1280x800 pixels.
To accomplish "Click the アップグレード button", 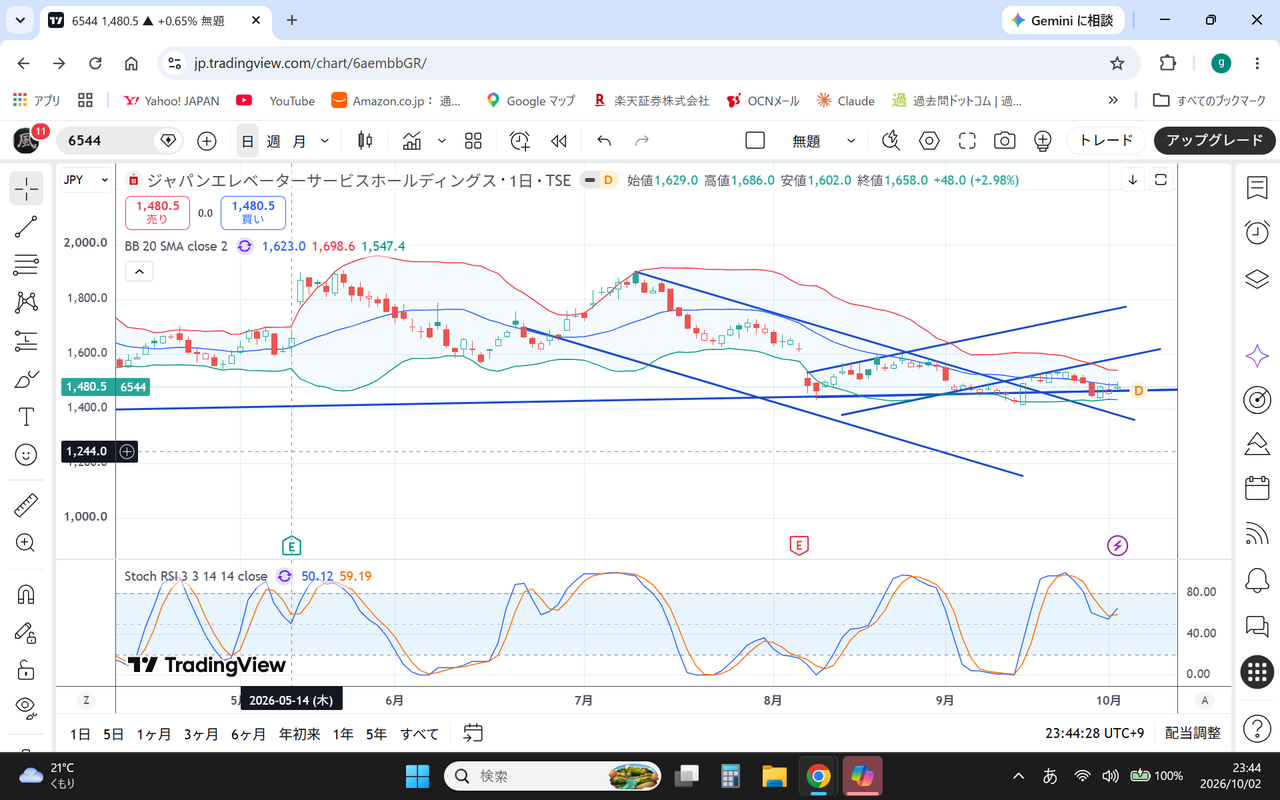I will pyautogui.click(x=1215, y=141).
